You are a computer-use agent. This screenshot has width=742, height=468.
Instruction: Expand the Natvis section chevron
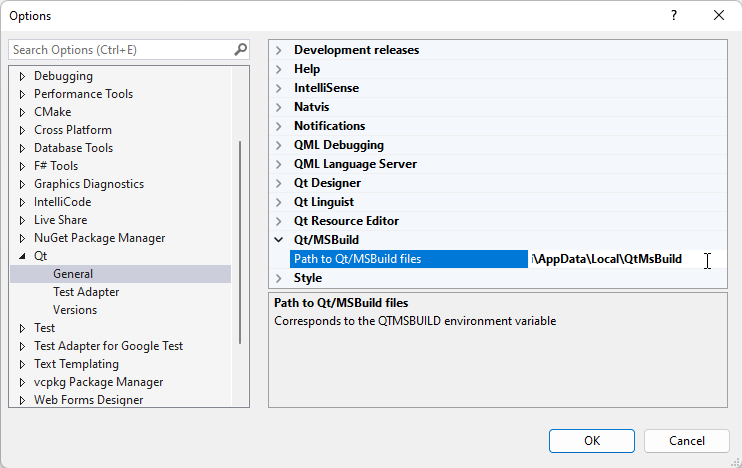click(x=279, y=107)
